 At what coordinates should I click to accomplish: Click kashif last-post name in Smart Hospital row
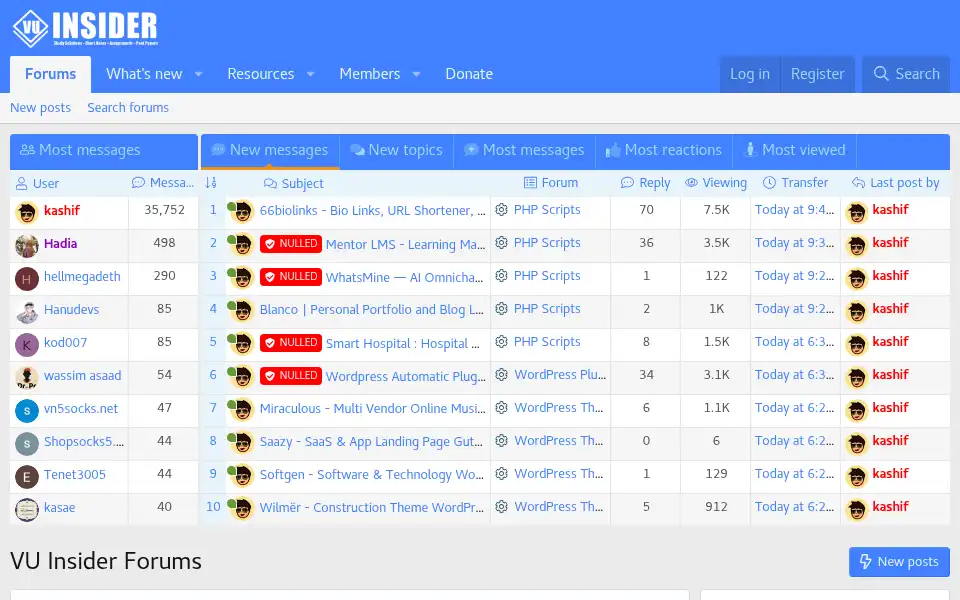point(890,342)
